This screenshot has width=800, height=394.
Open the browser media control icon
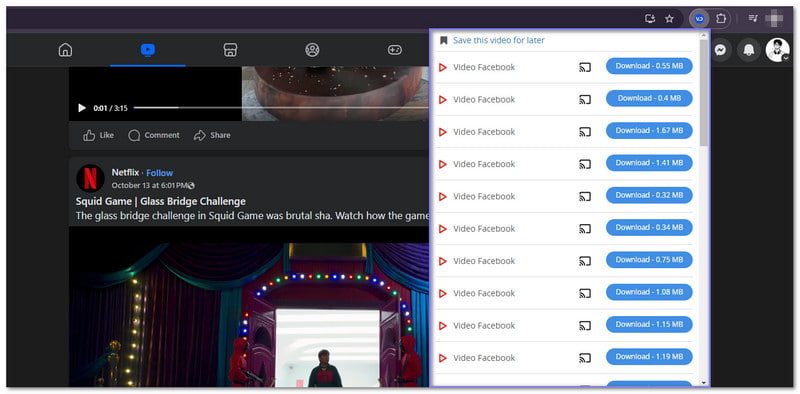(753, 19)
